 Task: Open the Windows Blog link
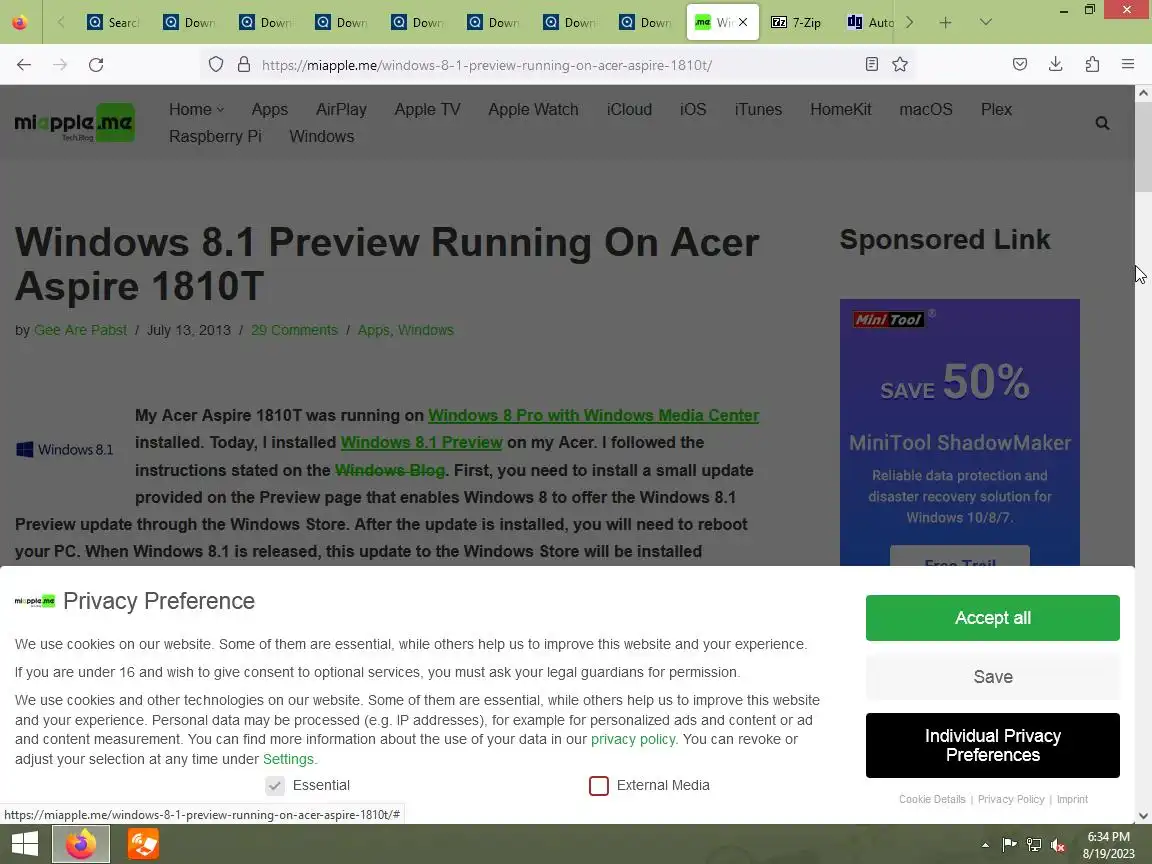[x=389, y=470]
